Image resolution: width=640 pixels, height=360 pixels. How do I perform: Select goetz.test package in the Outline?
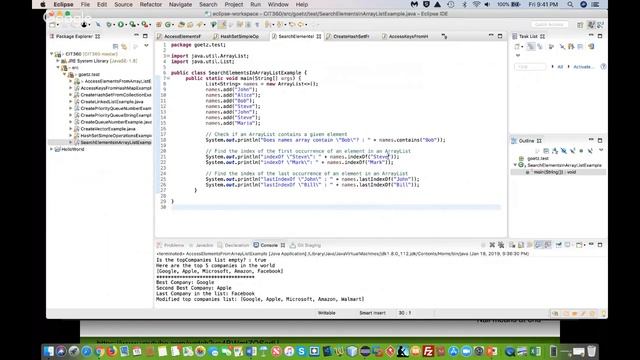coord(538,158)
